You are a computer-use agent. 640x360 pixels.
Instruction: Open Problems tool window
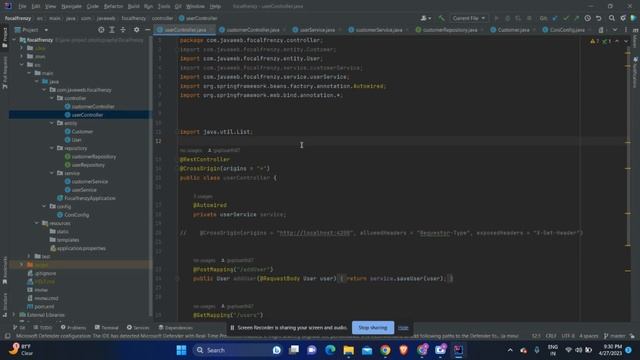pyautogui.click(x=73, y=328)
